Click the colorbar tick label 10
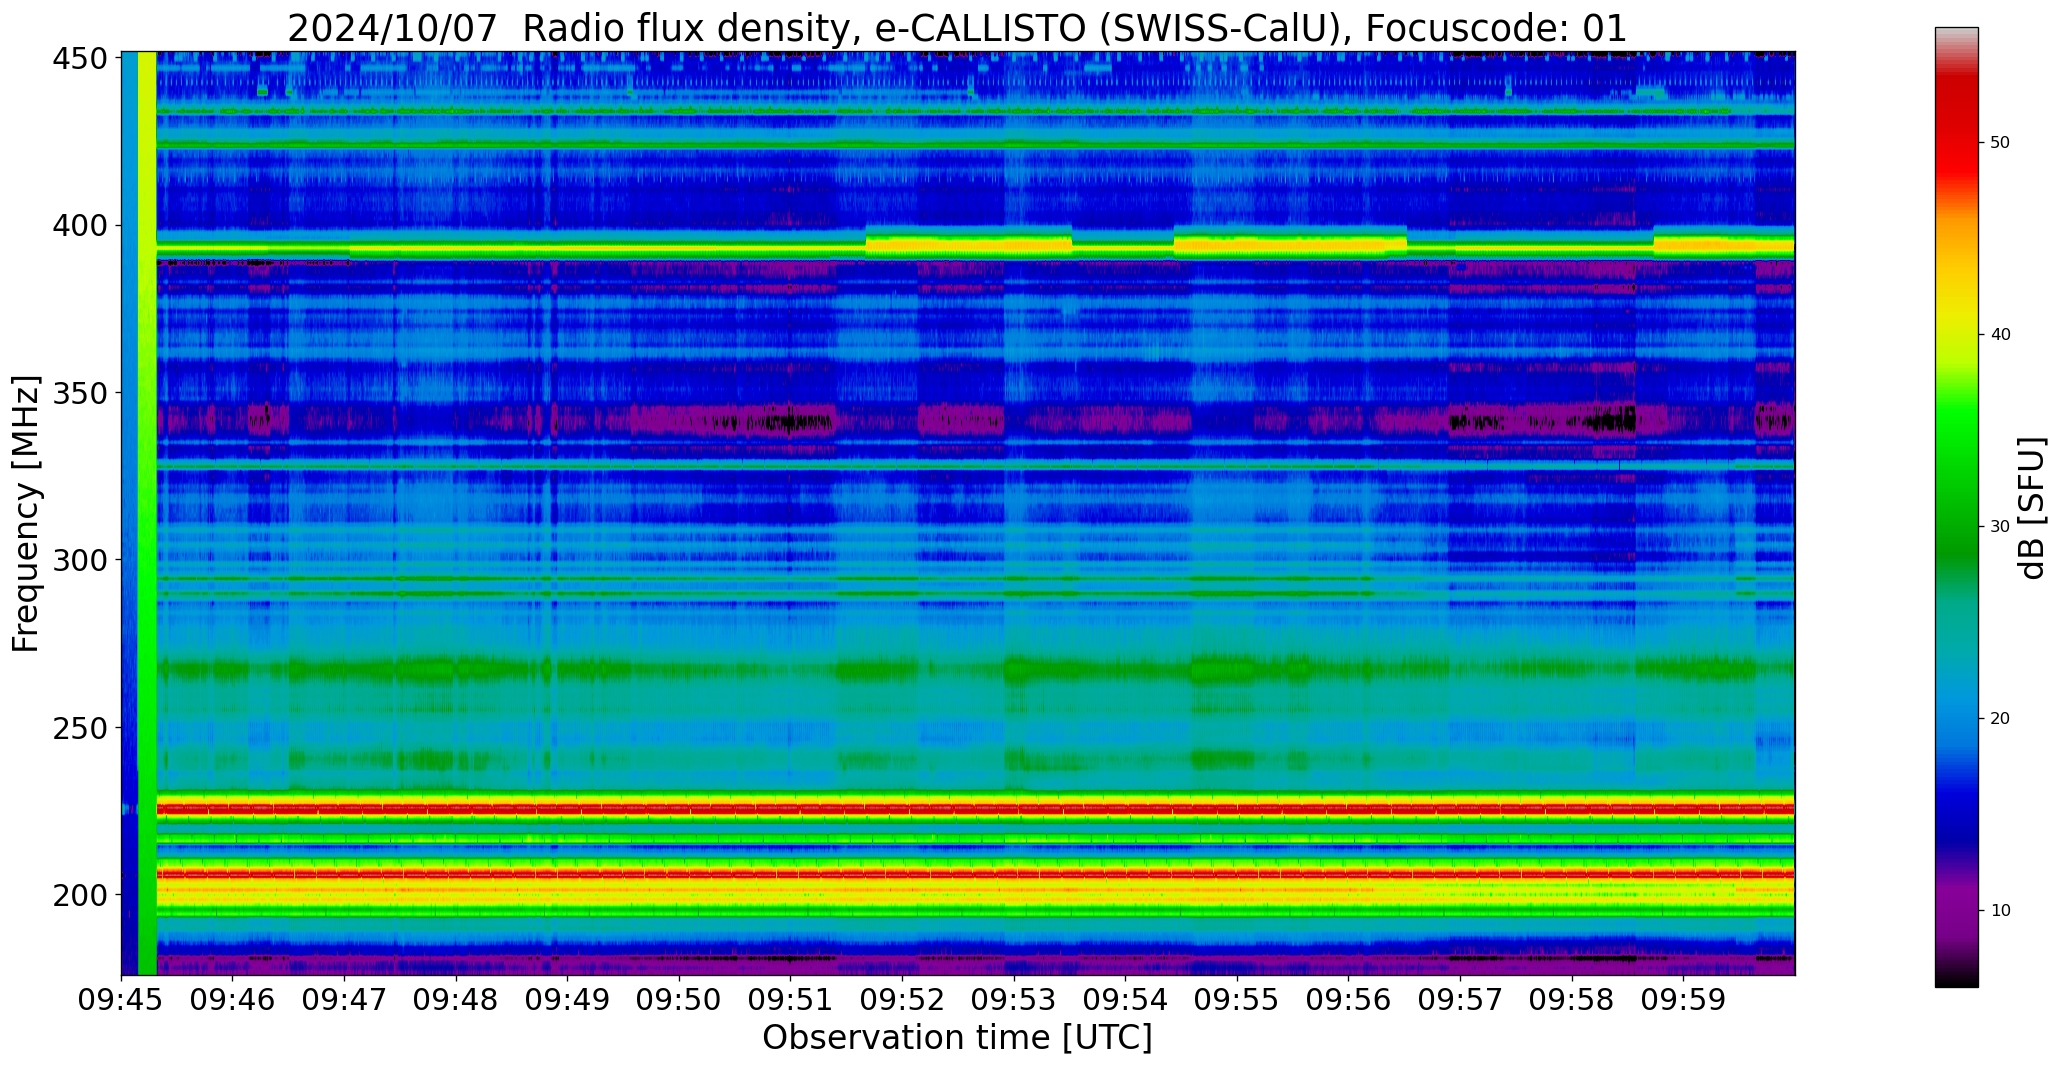This screenshot has height=1067, width=2062. coord(2000,911)
